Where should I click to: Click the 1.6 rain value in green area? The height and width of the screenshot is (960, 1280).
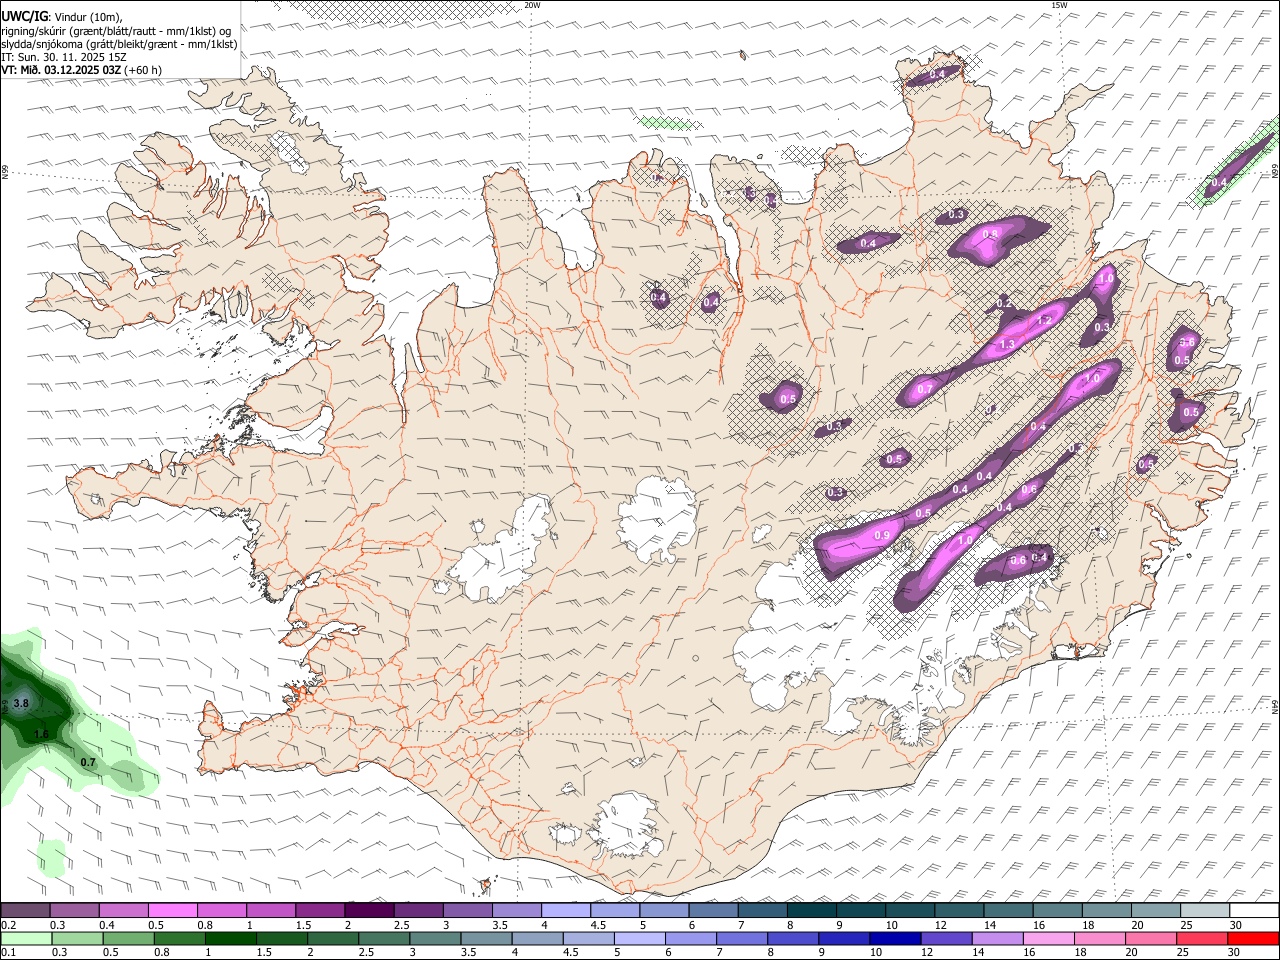pos(41,734)
